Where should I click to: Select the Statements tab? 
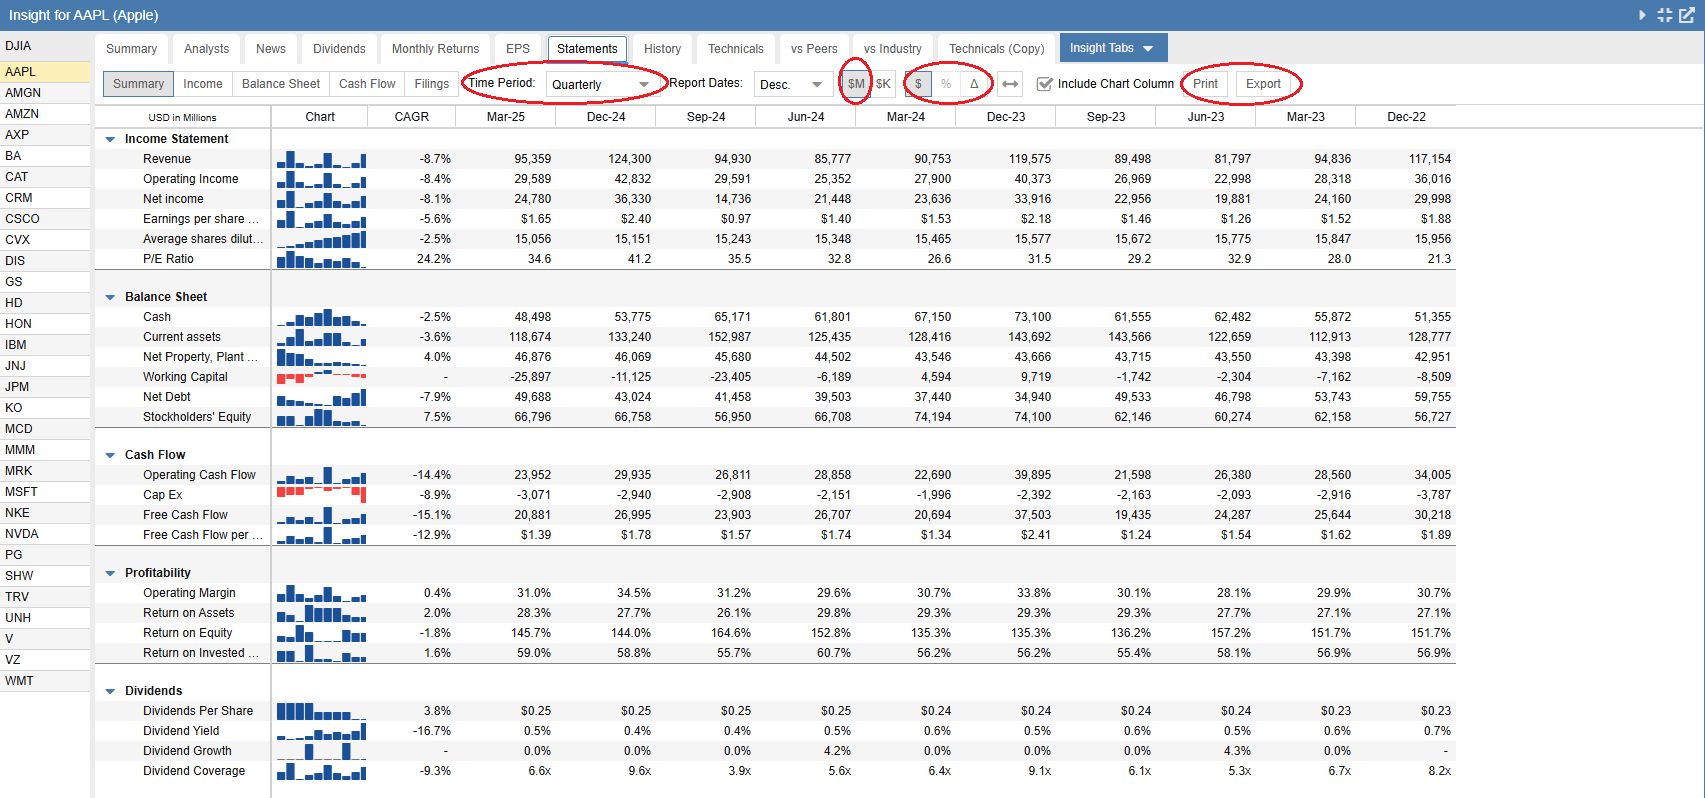(x=587, y=49)
